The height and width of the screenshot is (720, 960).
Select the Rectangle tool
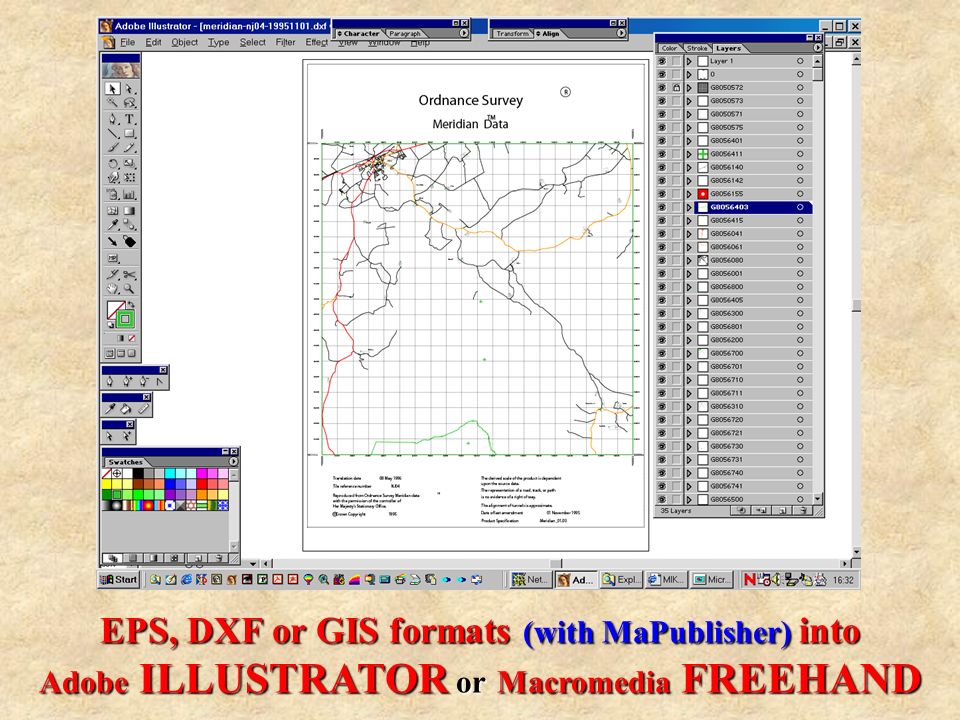tap(129, 133)
